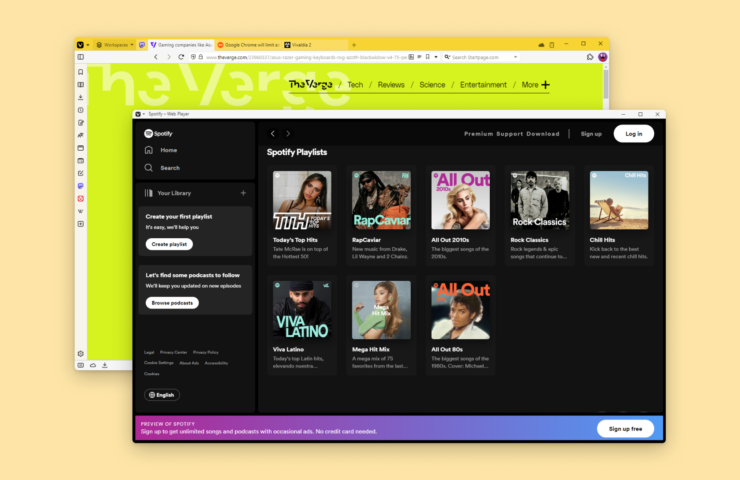Viewport: 740px width, 480px height.
Task: Switch to the Vivaldia 2 tab
Action: coord(315,45)
